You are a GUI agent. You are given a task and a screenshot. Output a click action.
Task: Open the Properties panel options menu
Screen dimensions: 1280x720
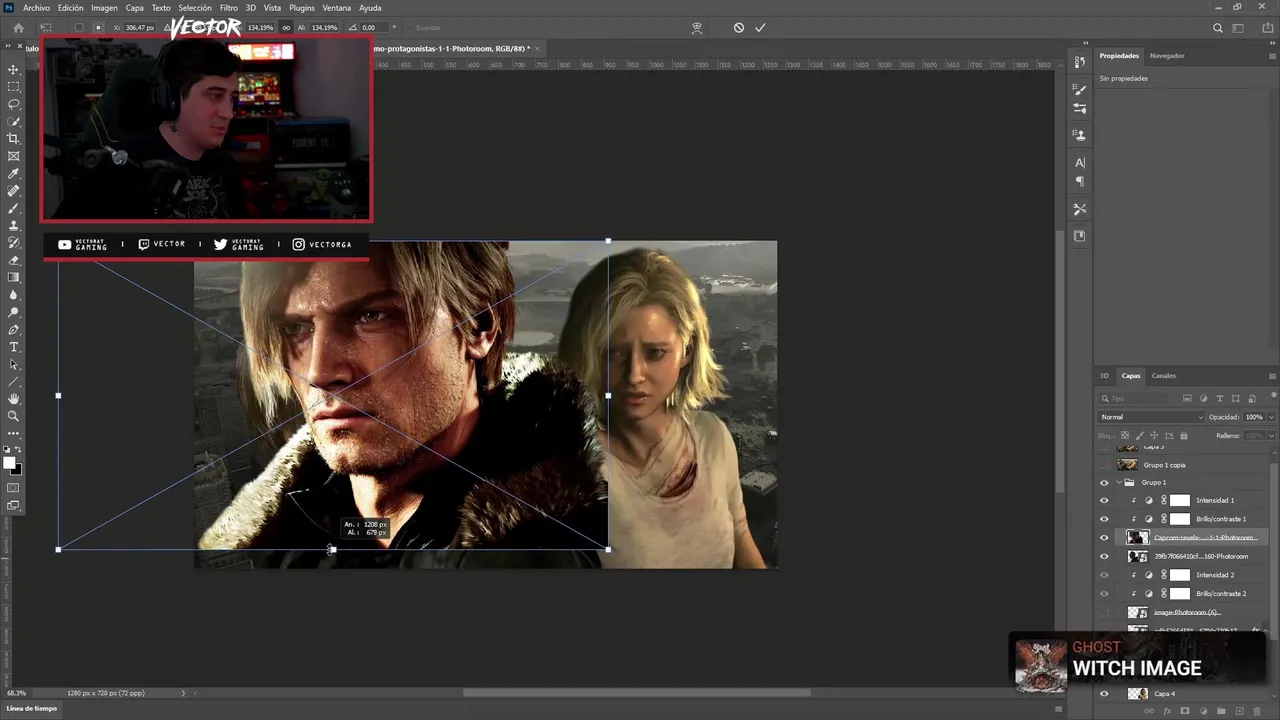click(1273, 56)
